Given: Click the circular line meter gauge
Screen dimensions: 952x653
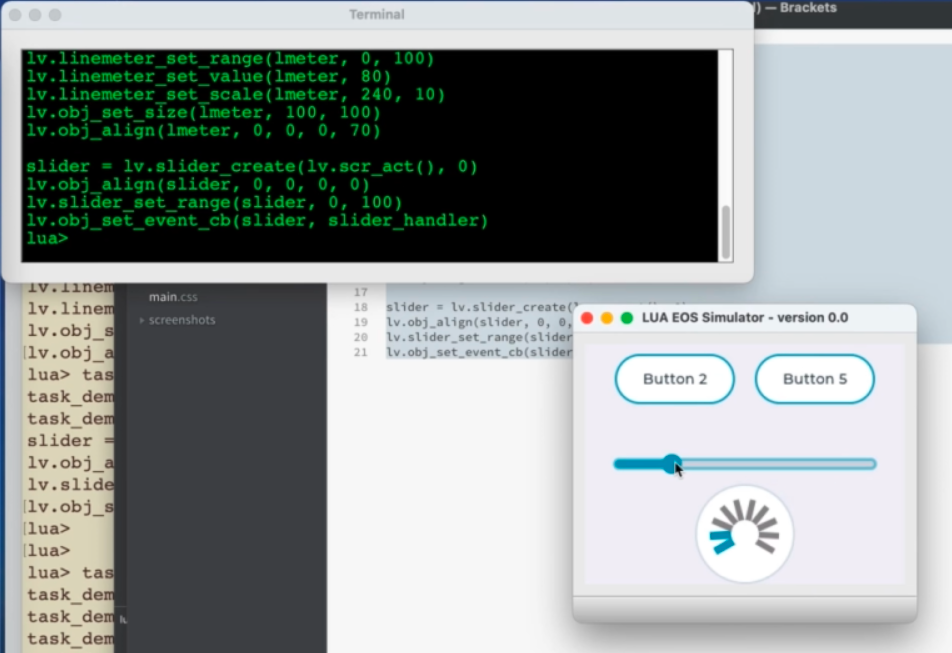Looking at the screenshot, I should pyautogui.click(x=745, y=534).
